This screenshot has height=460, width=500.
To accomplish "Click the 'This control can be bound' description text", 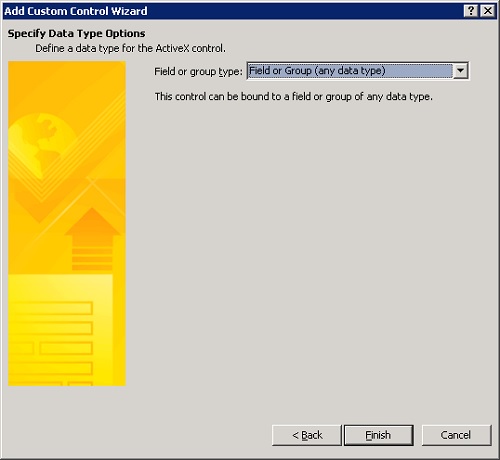I will [x=293, y=97].
